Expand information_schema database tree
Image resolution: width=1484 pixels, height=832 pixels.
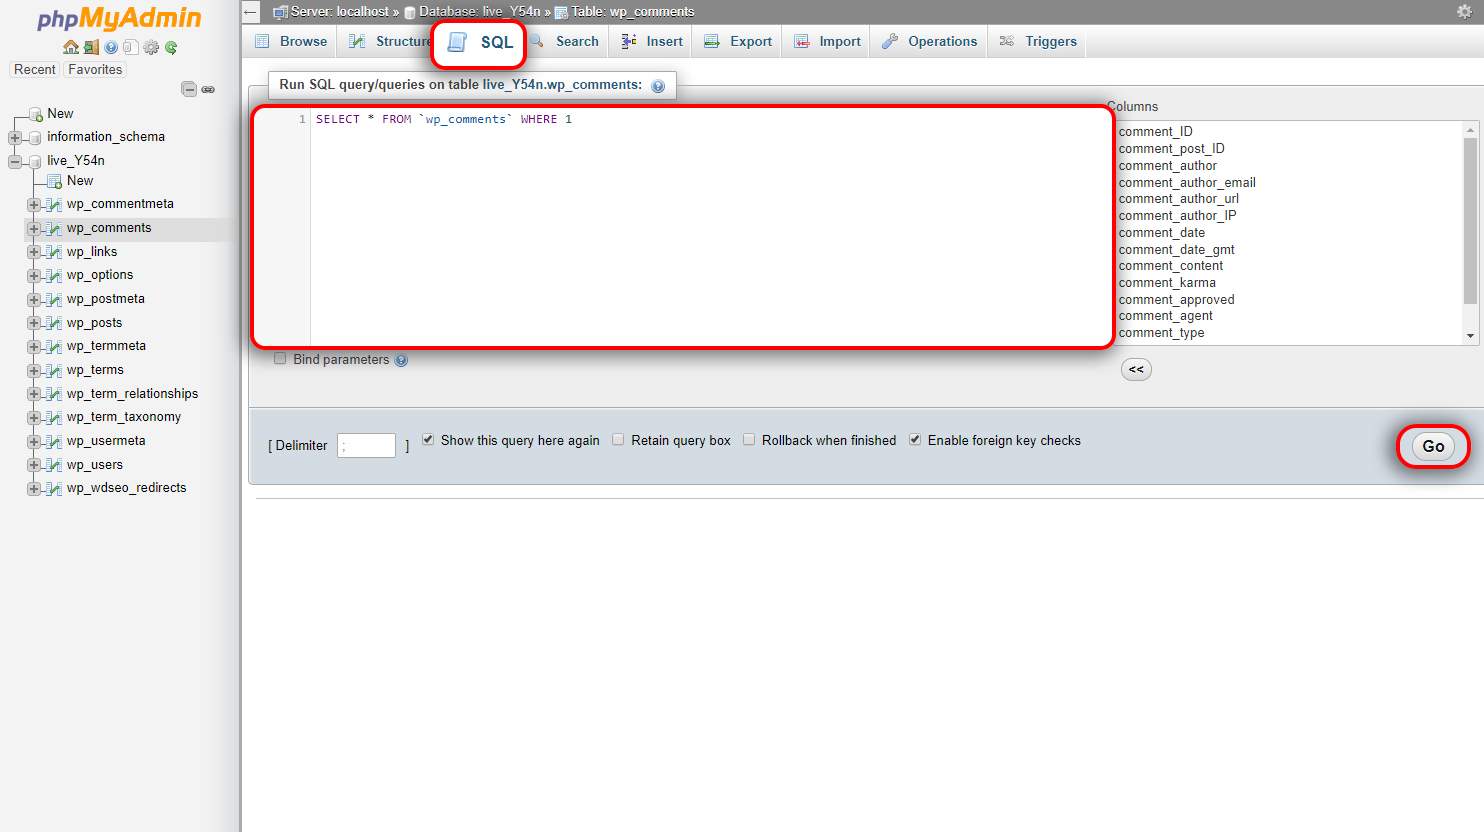pos(14,137)
